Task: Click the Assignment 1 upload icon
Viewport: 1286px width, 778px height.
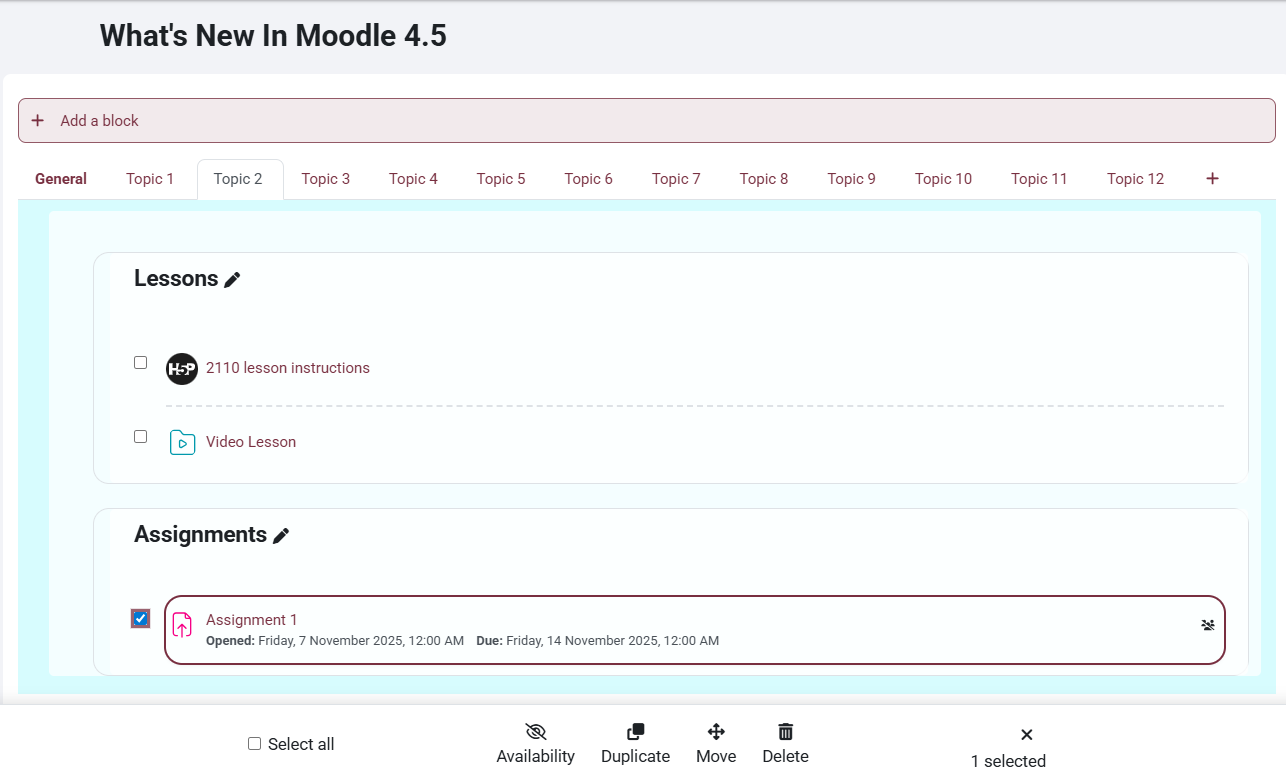Action: point(182,625)
